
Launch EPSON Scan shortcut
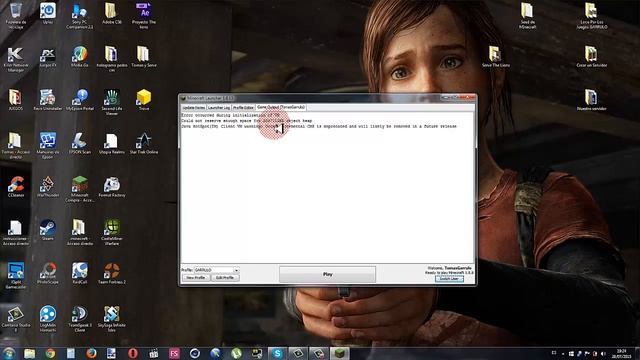[x=80, y=144]
